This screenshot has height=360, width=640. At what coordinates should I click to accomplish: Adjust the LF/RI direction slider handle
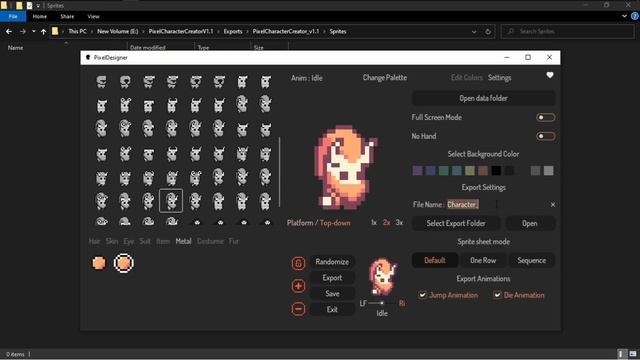382,303
